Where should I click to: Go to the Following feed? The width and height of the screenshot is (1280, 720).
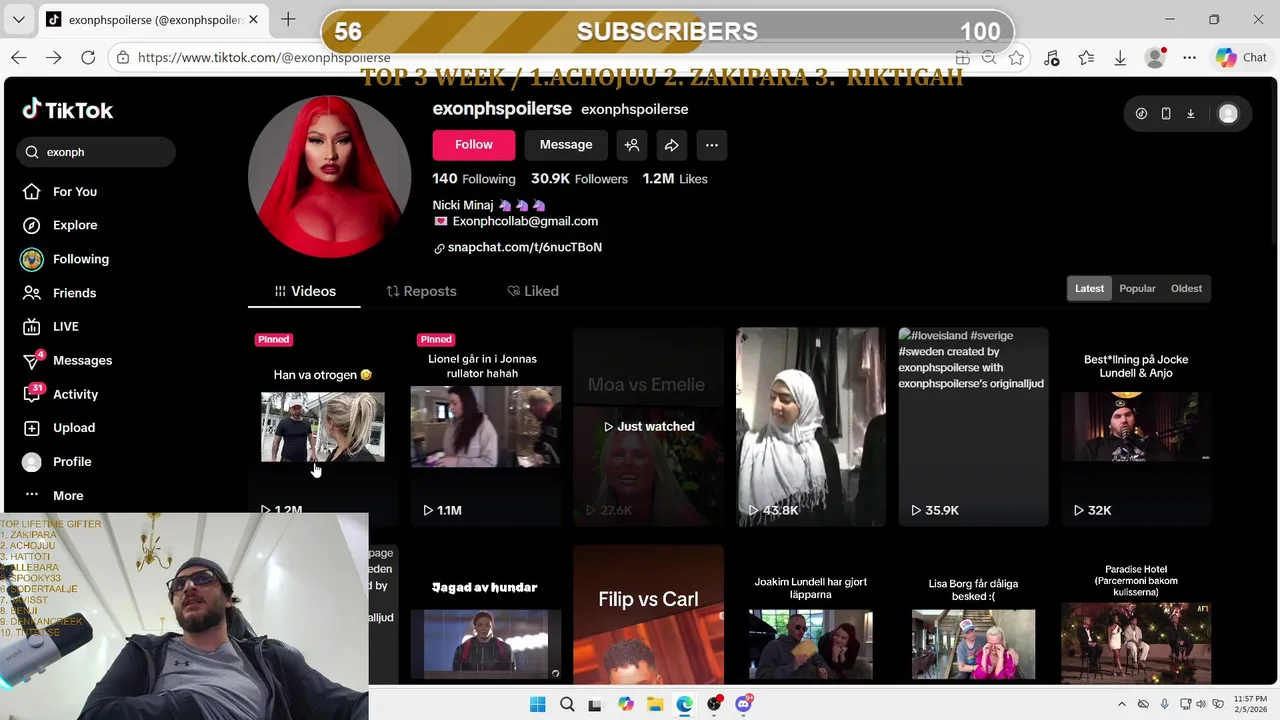(x=66, y=260)
